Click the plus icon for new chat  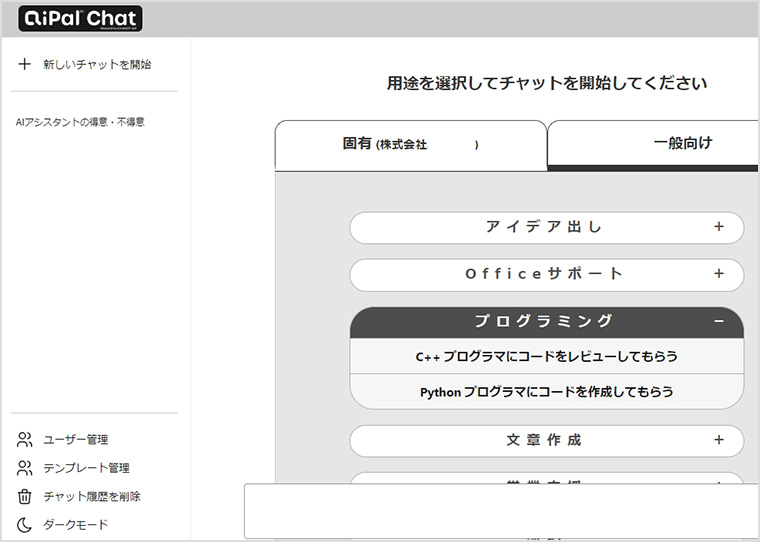coord(24,64)
